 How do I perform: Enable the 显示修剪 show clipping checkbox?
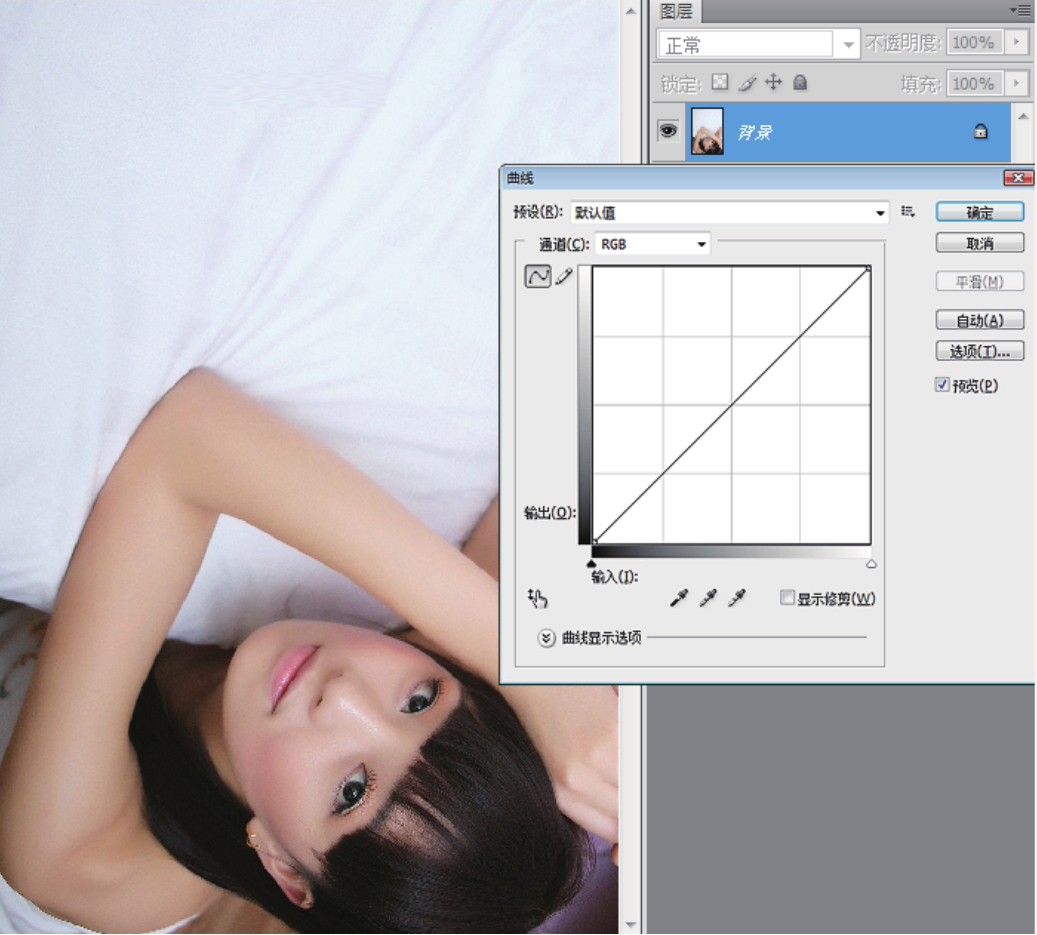coord(788,598)
